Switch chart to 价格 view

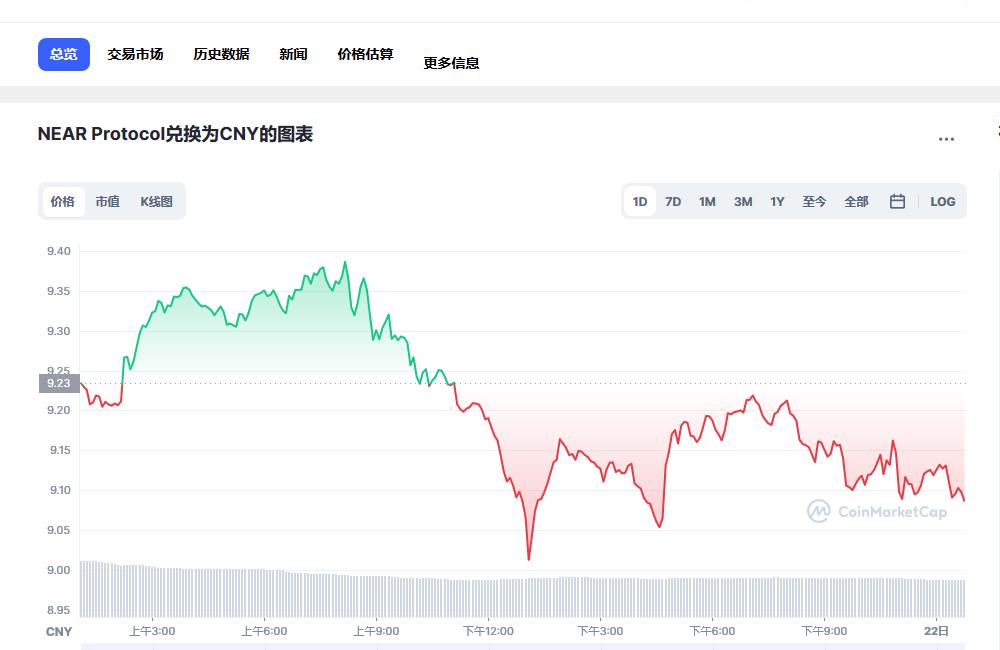pyautogui.click(x=63, y=201)
